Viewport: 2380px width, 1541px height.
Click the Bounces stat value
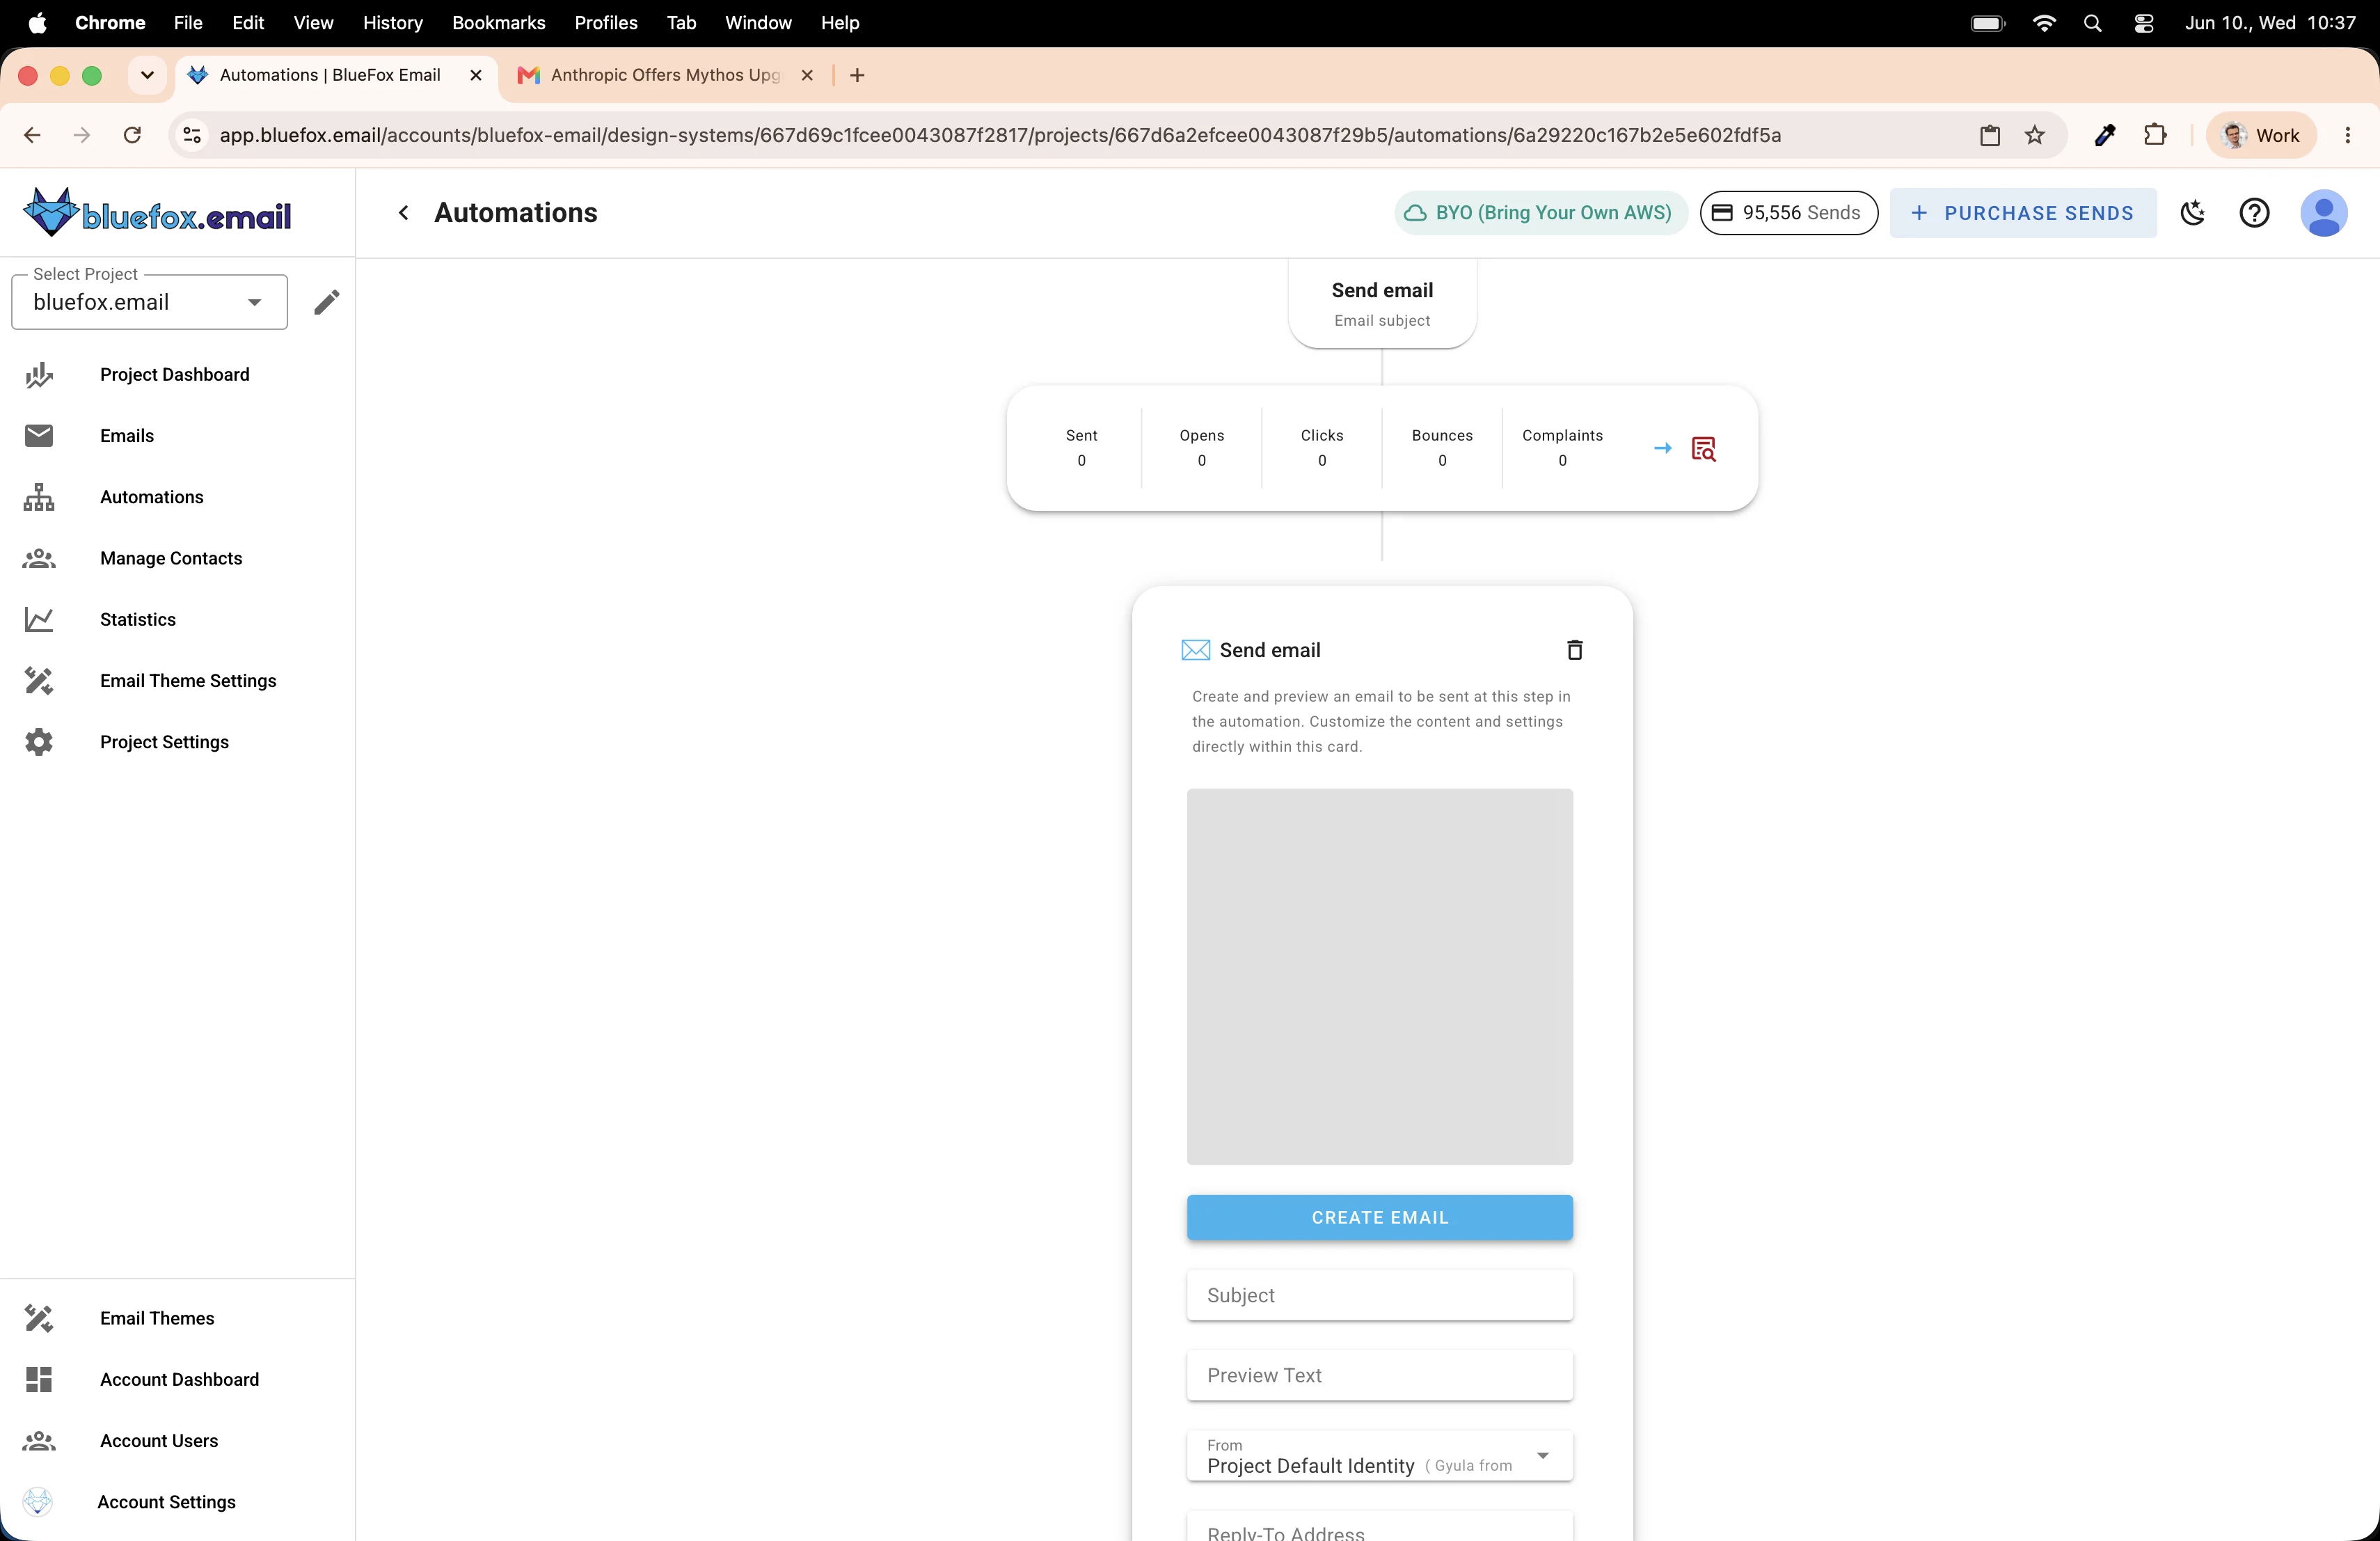1442,461
